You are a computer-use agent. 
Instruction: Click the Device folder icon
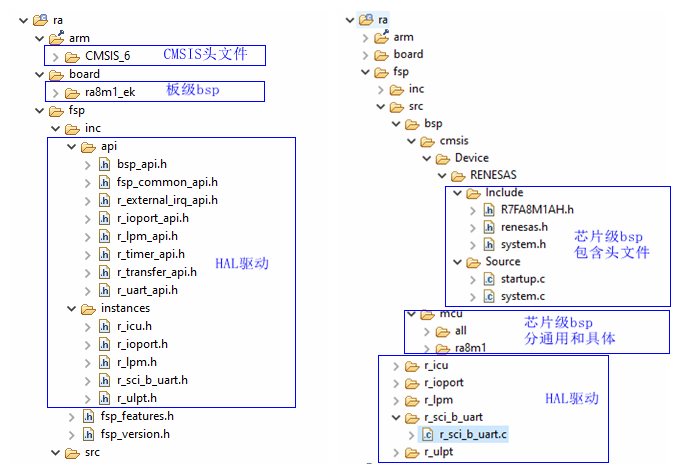pos(443,159)
